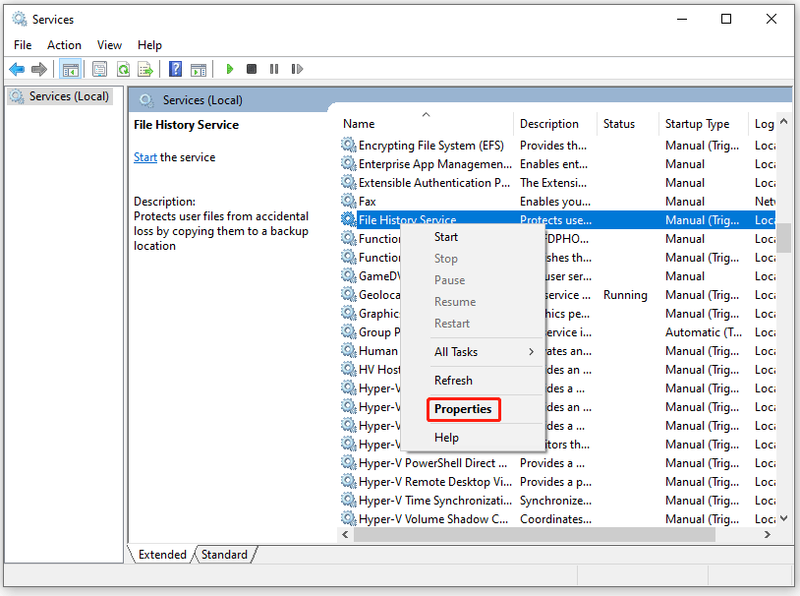Viewport: 800px width, 596px height.
Task: Click the horizontal scrollbar right arrow
Action: 767,534
